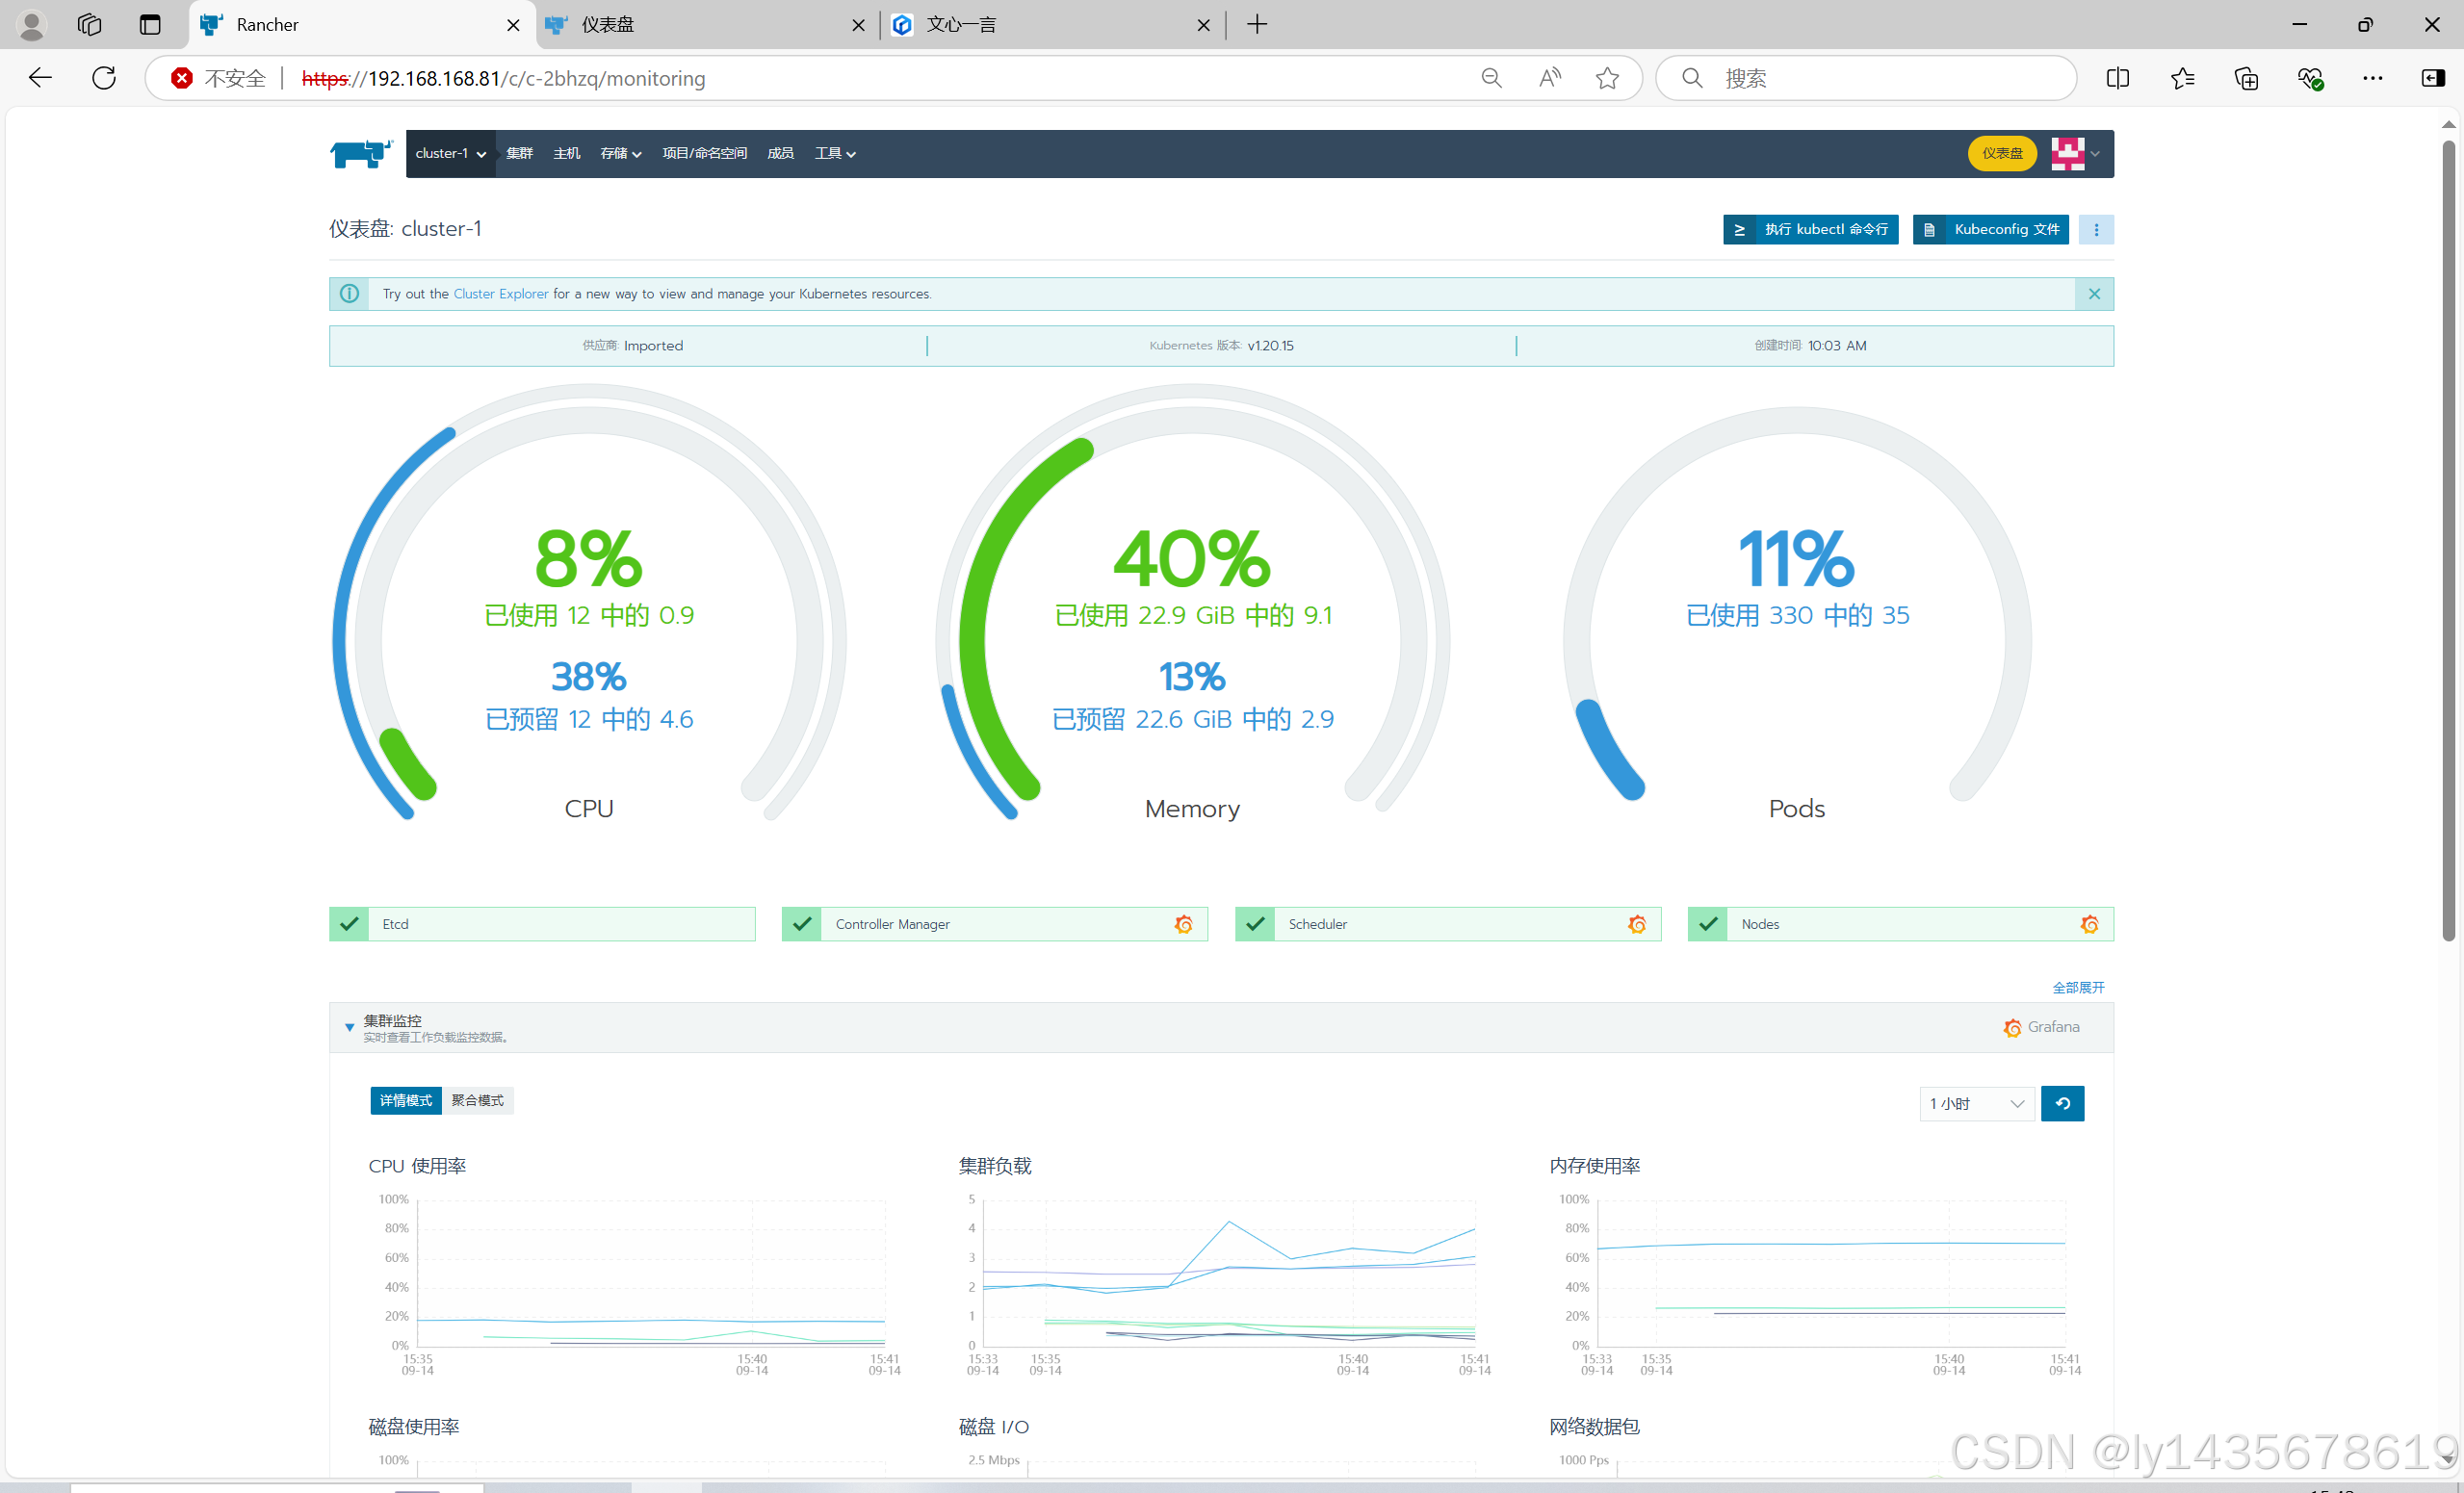The height and width of the screenshot is (1493, 2464).
Task: Click the info icon in banner
Action: pyautogui.click(x=349, y=294)
